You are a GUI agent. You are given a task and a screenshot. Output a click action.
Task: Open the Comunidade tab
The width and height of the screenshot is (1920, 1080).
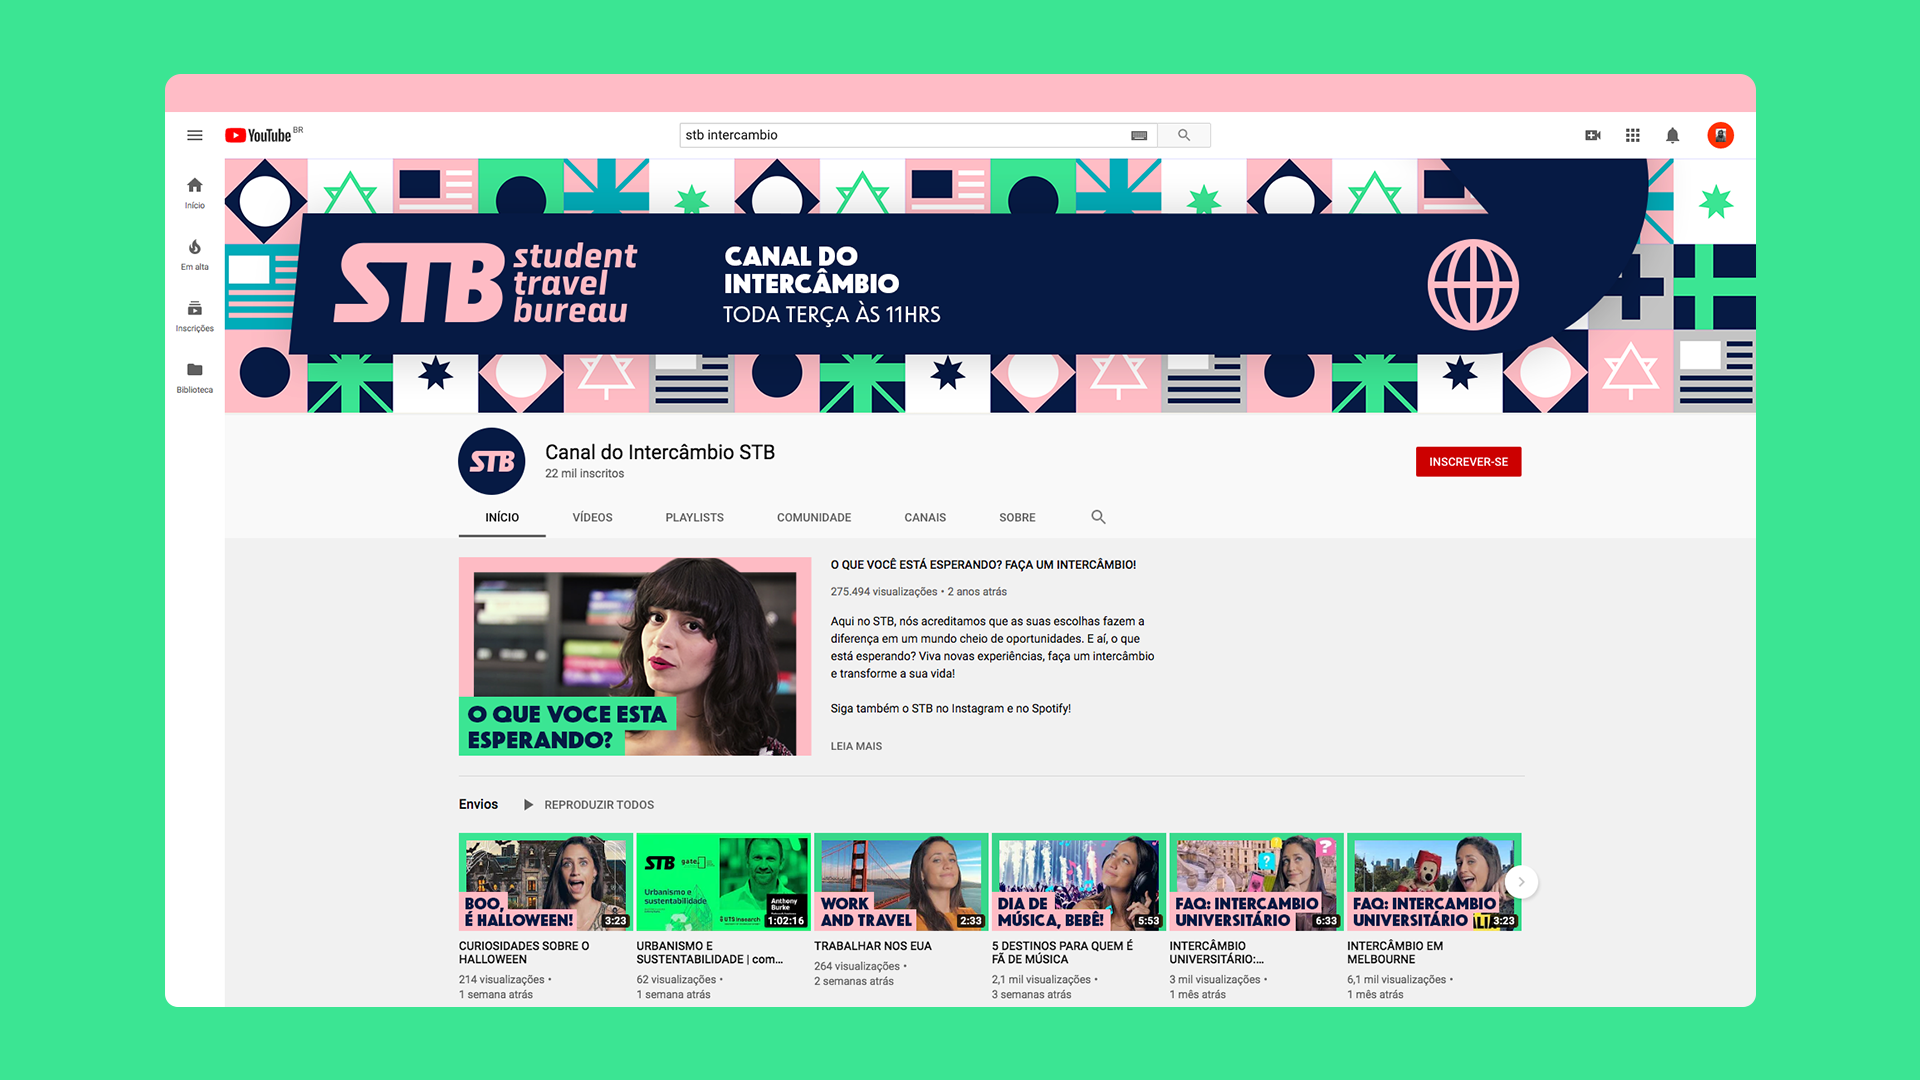click(x=814, y=517)
